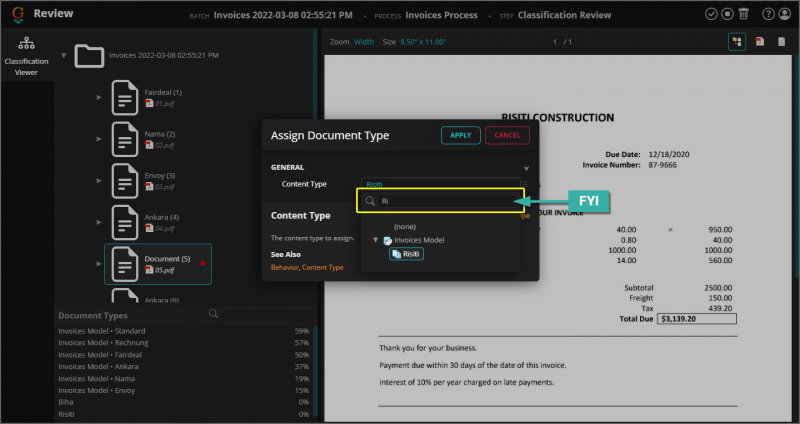The width and height of the screenshot is (800, 424).
Task: Click the 02.pdf file name
Action: point(165,145)
